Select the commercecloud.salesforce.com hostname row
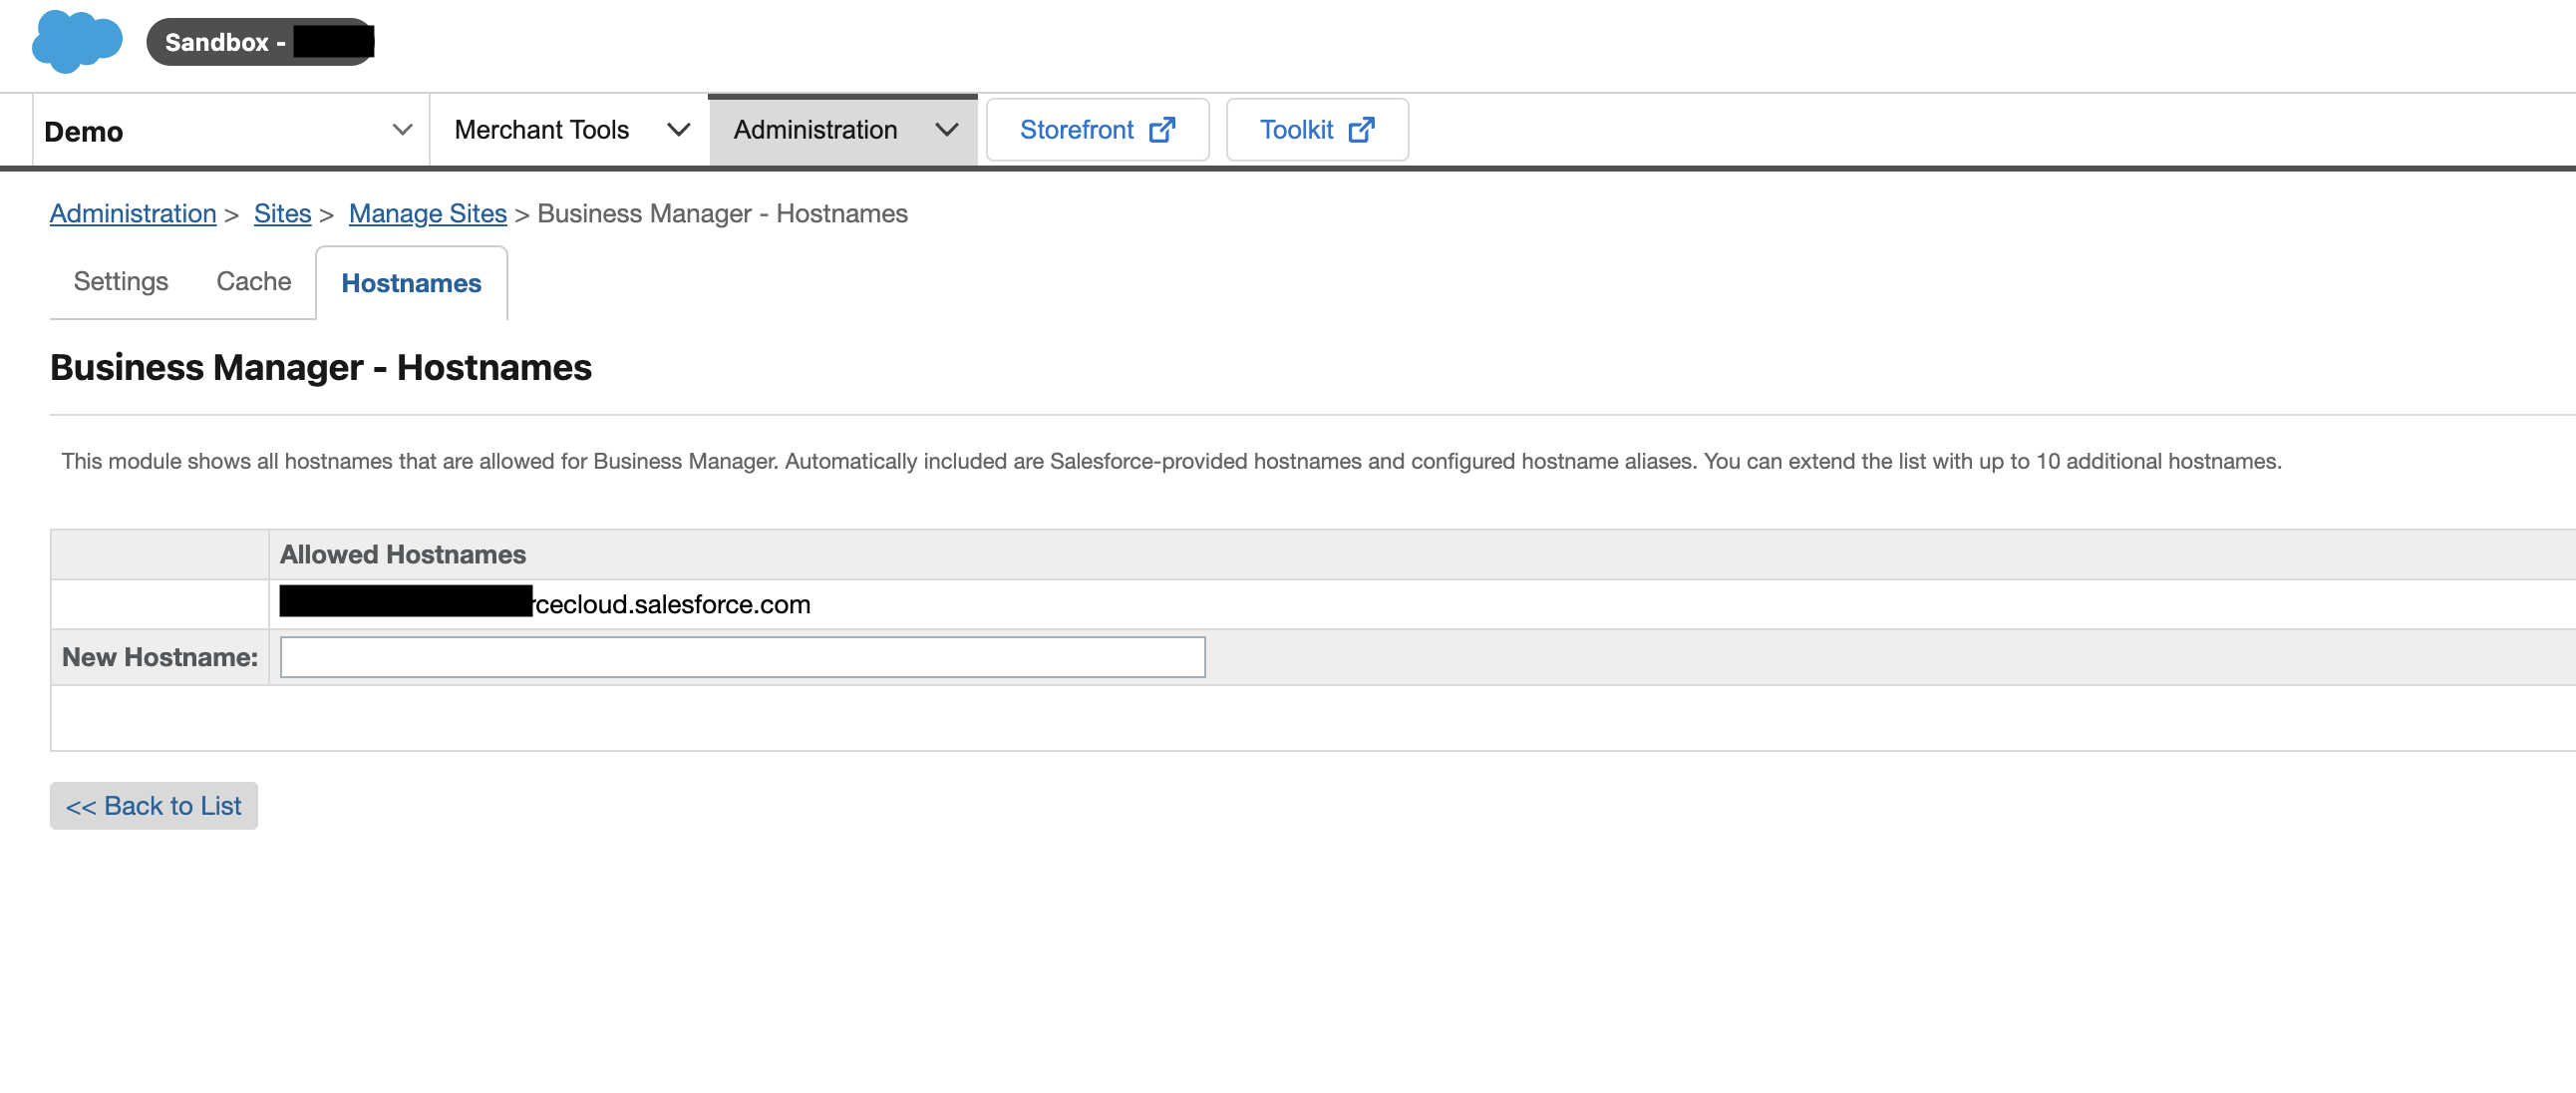Viewport: 2576px width, 1093px height. [x=1312, y=605]
